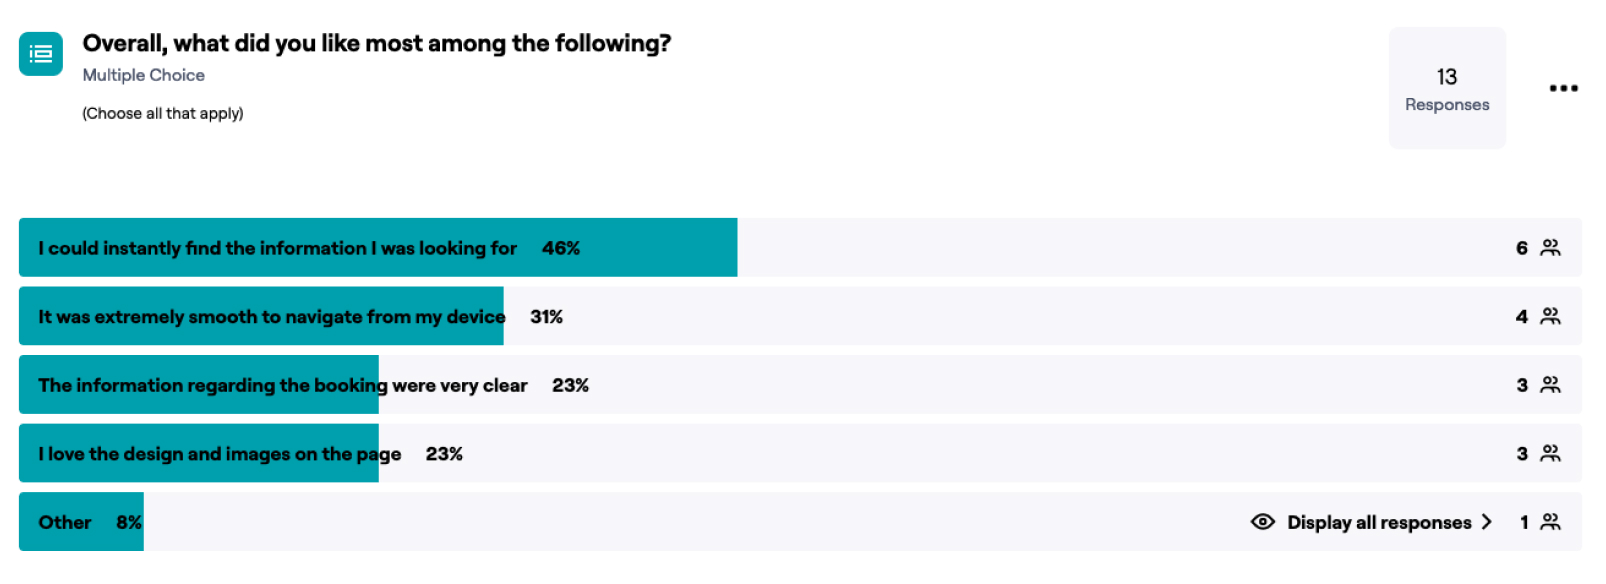This screenshot has width=1606, height=584.
Task: Click the Other 8% result bar
Action: click(81, 522)
